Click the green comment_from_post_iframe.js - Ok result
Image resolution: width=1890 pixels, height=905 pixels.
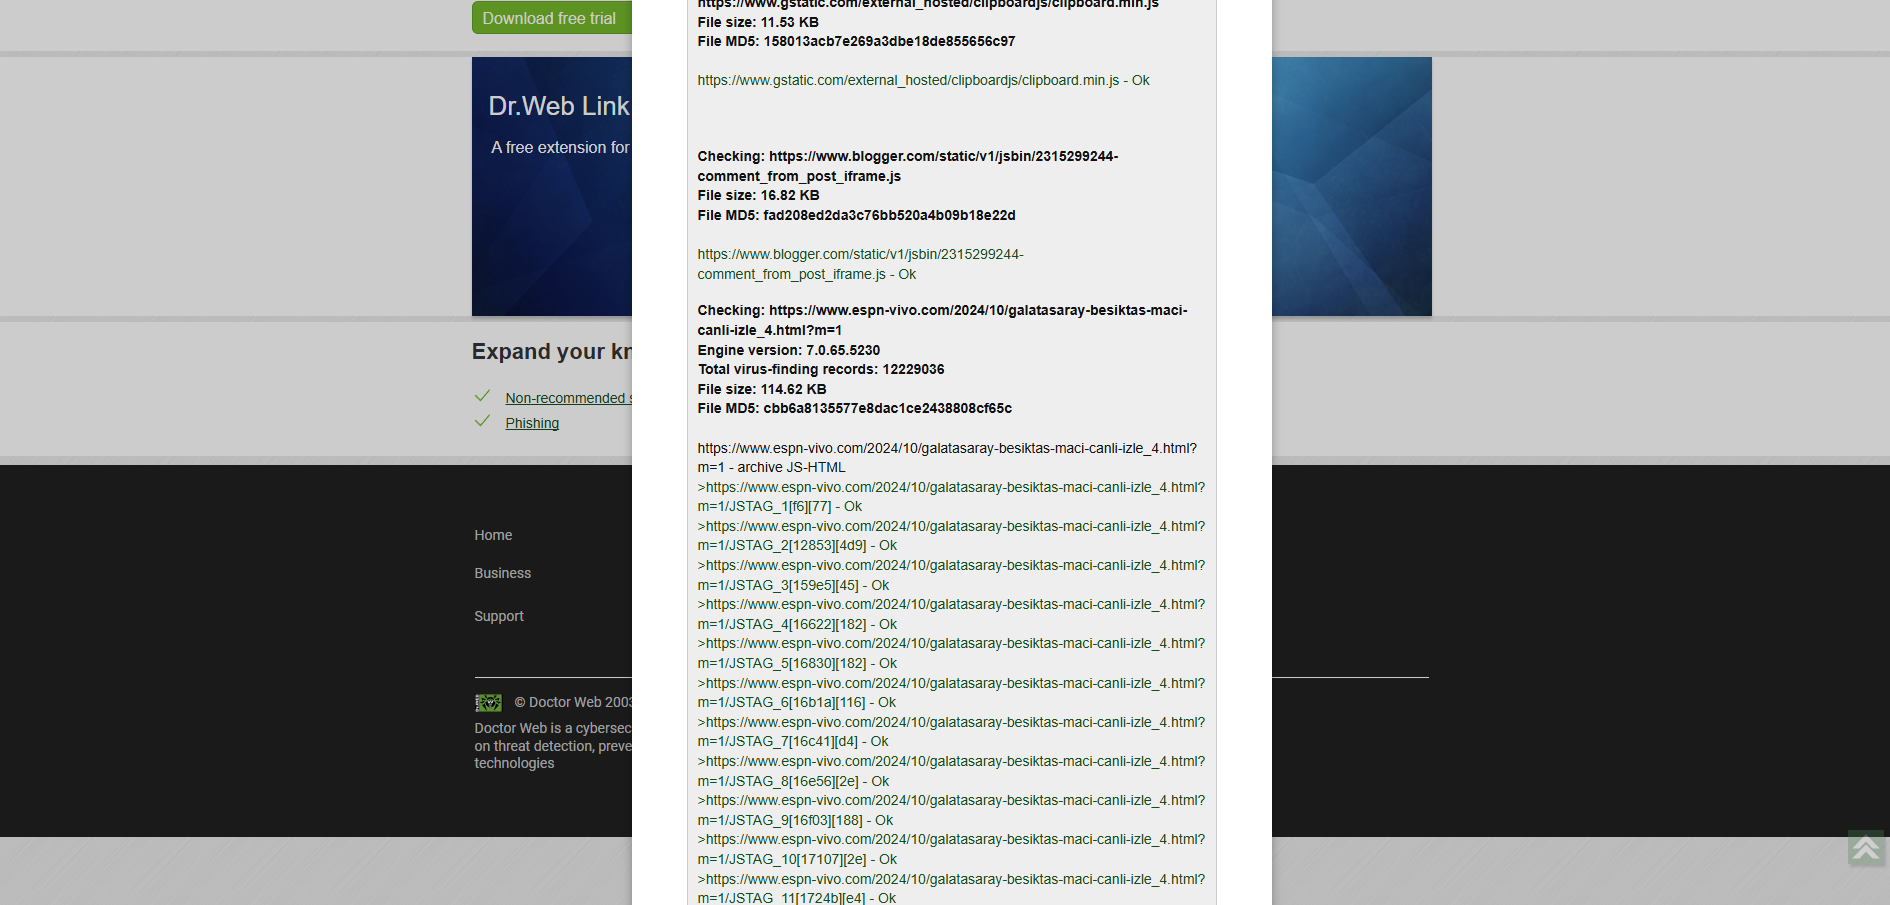tap(860, 264)
